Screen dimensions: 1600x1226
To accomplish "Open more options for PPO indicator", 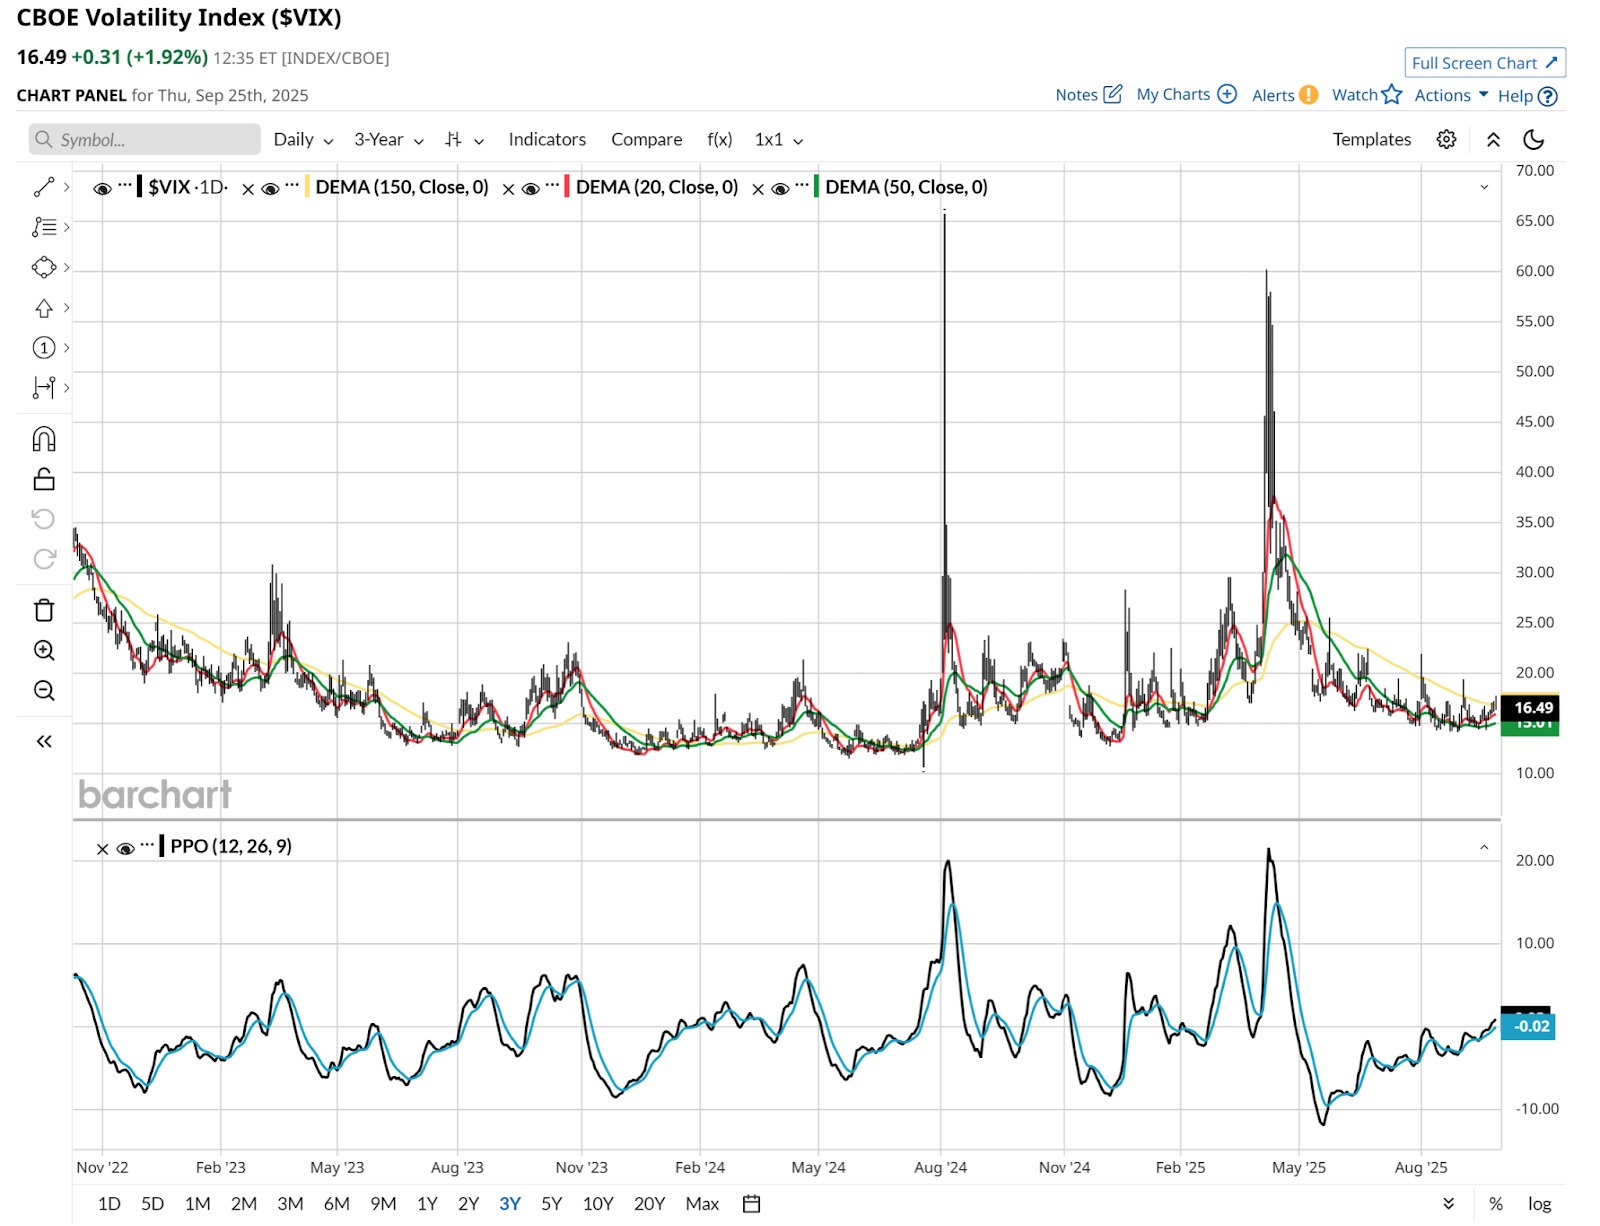I will click(x=147, y=844).
